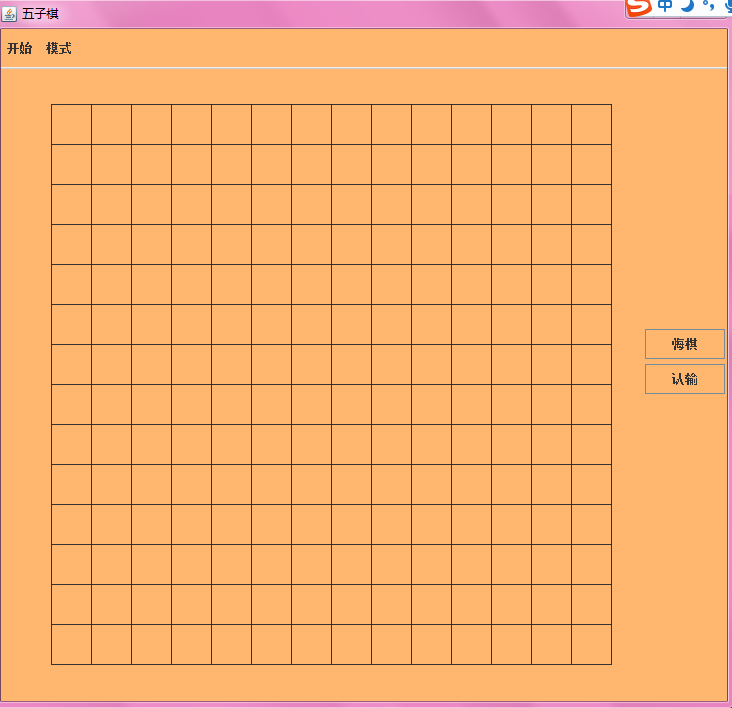
Task: Click the 五子棋 window title text
Action: tap(41, 14)
